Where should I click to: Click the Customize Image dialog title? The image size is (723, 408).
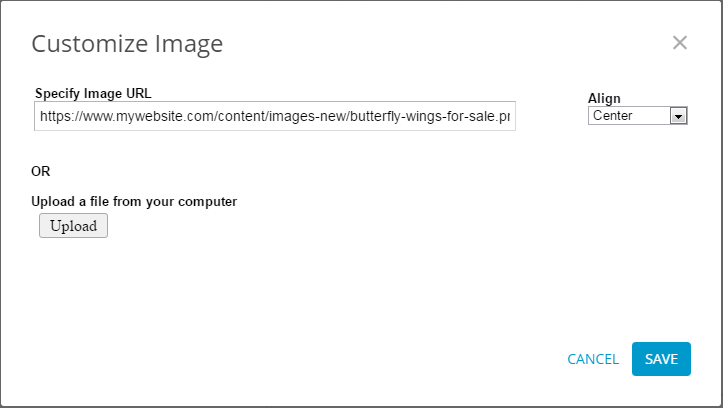127,44
